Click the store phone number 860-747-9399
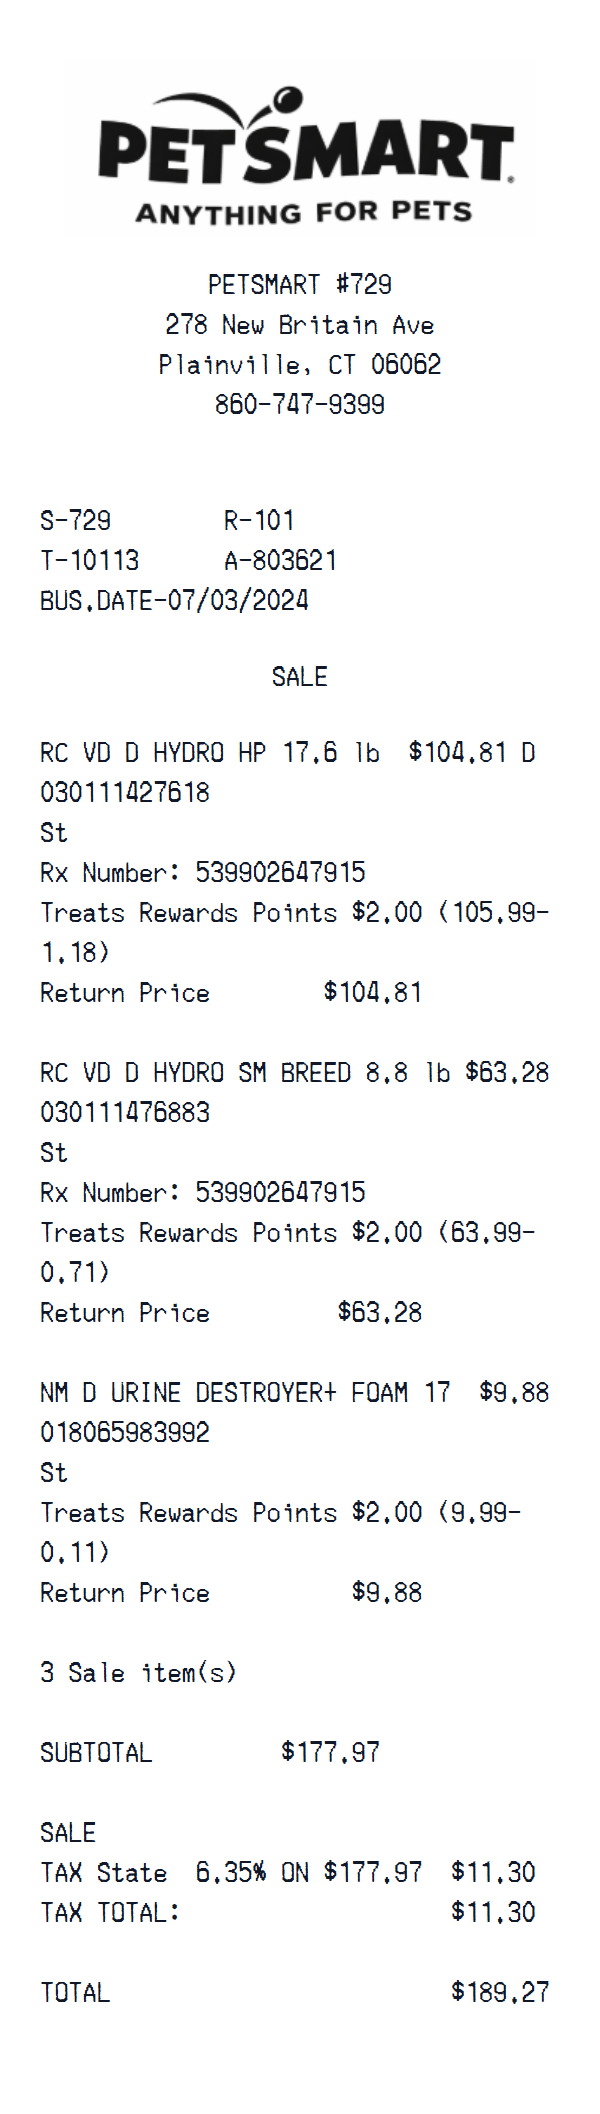600x2114 pixels. (x=300, y=405)
